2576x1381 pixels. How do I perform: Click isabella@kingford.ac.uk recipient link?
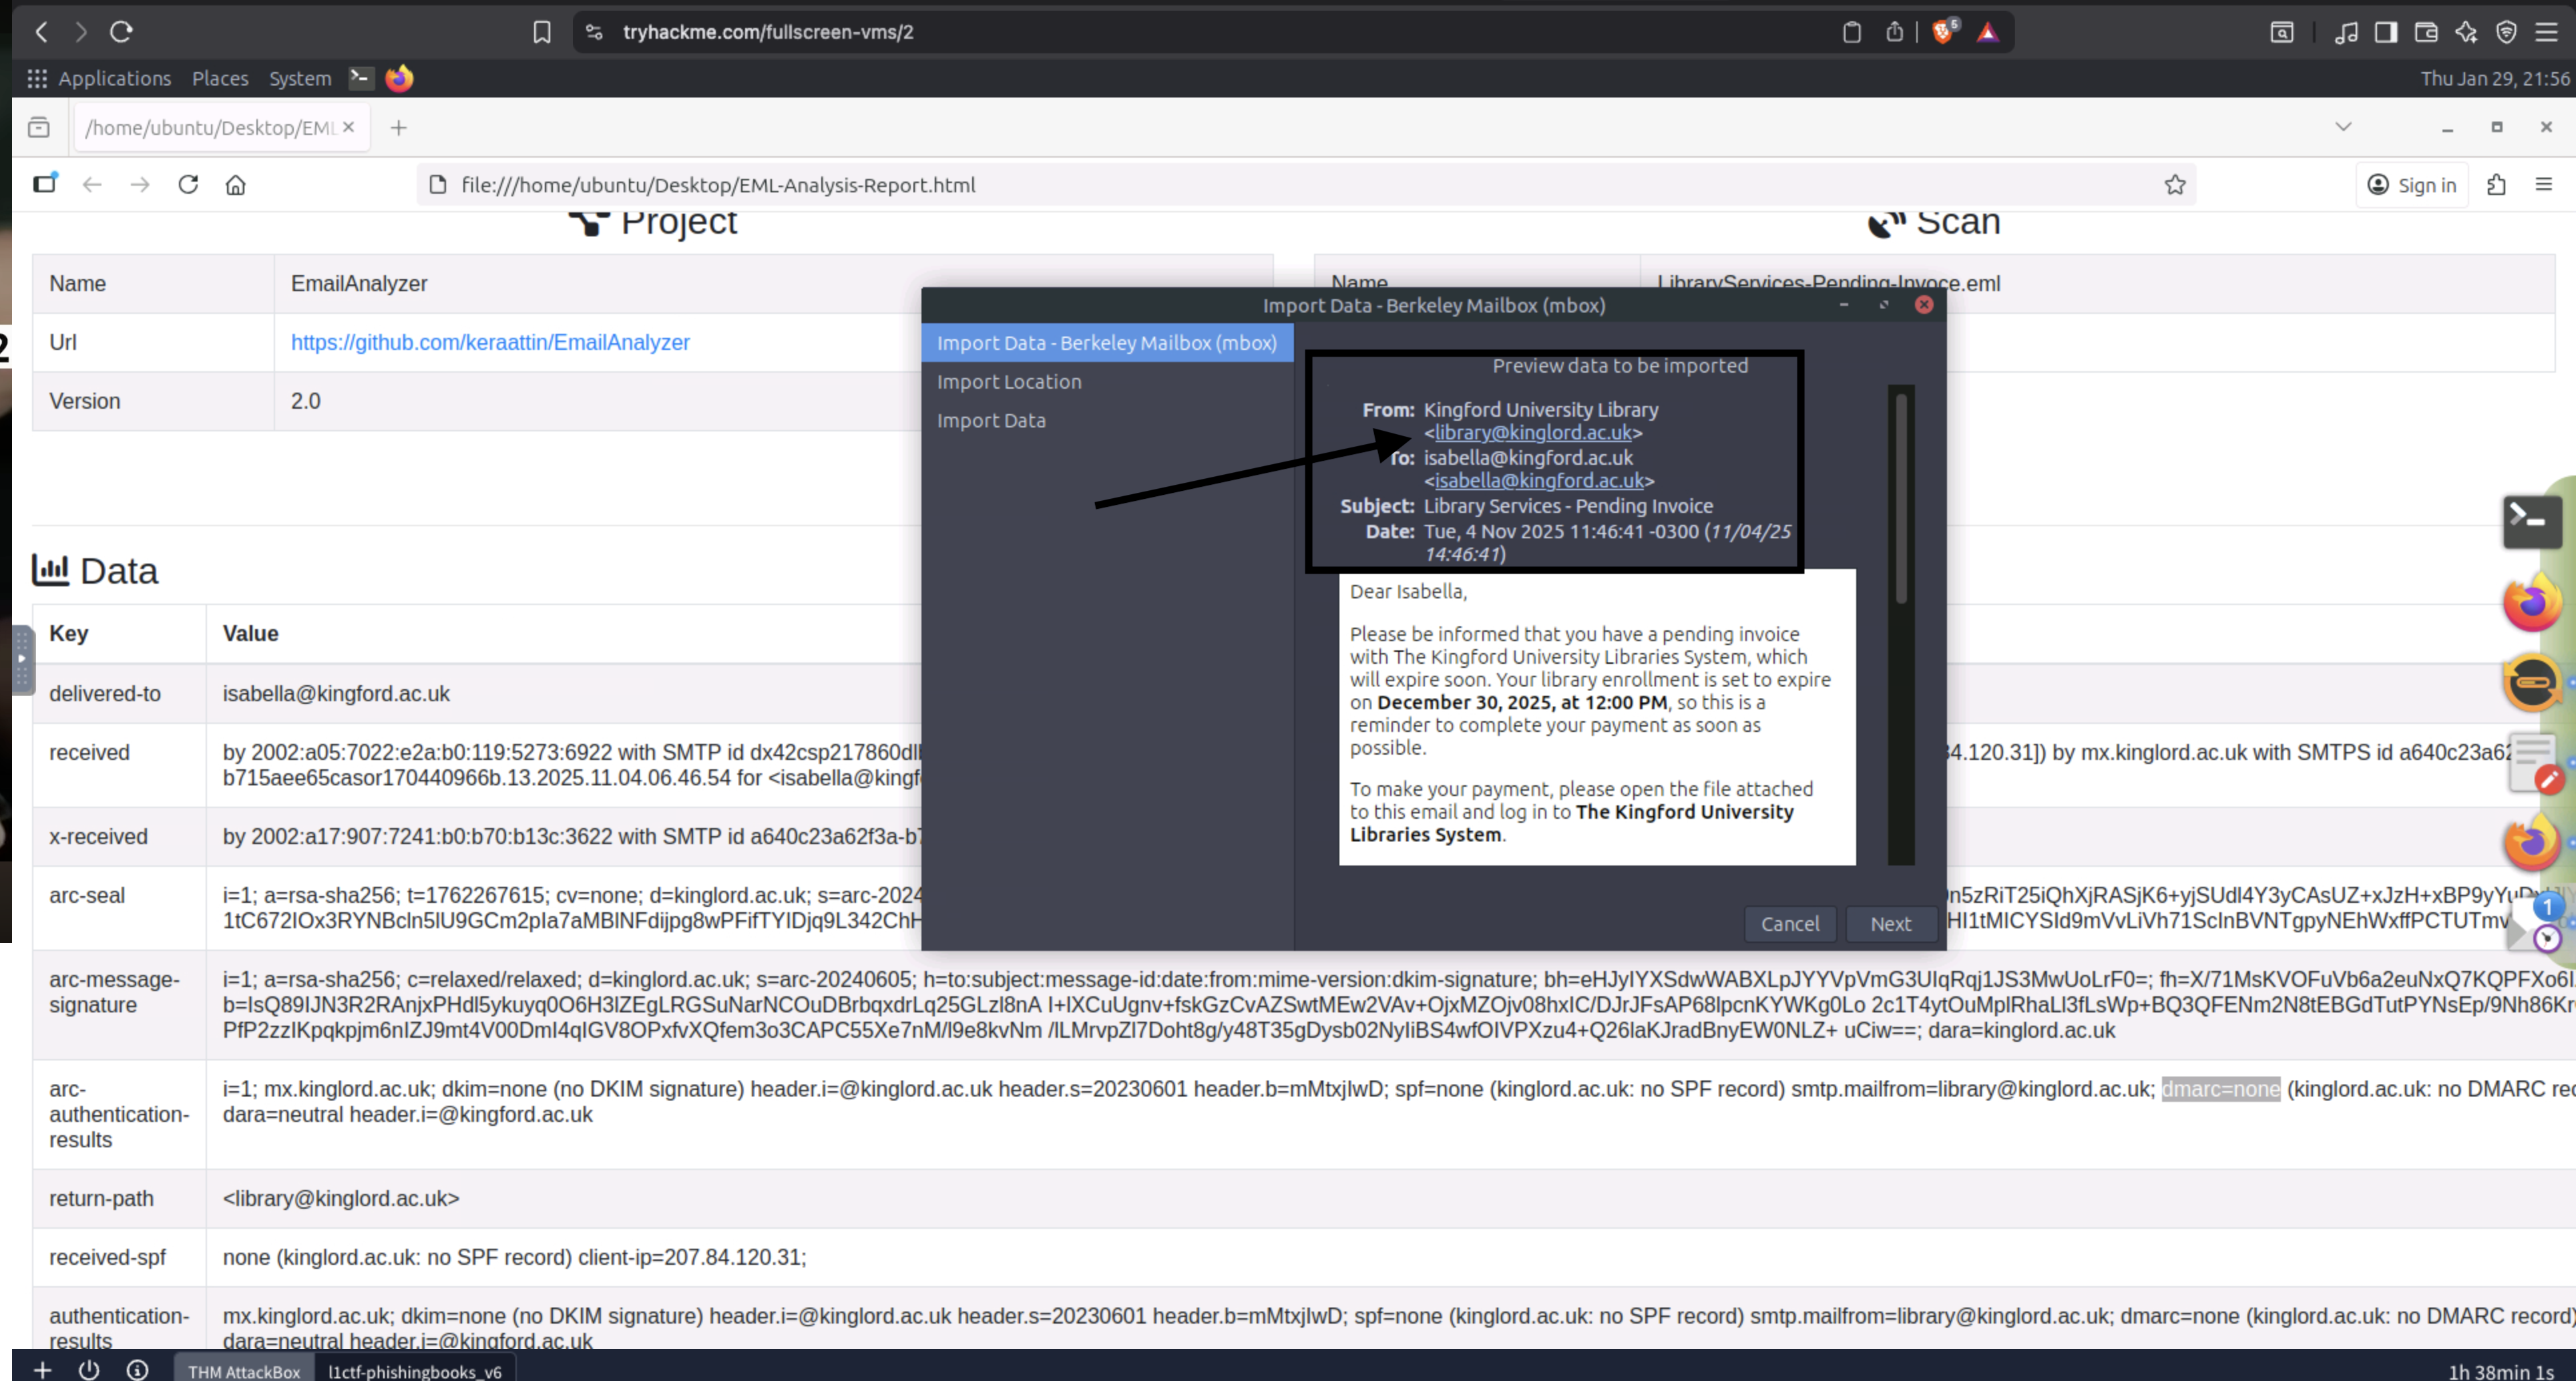tap(1539, 481)
